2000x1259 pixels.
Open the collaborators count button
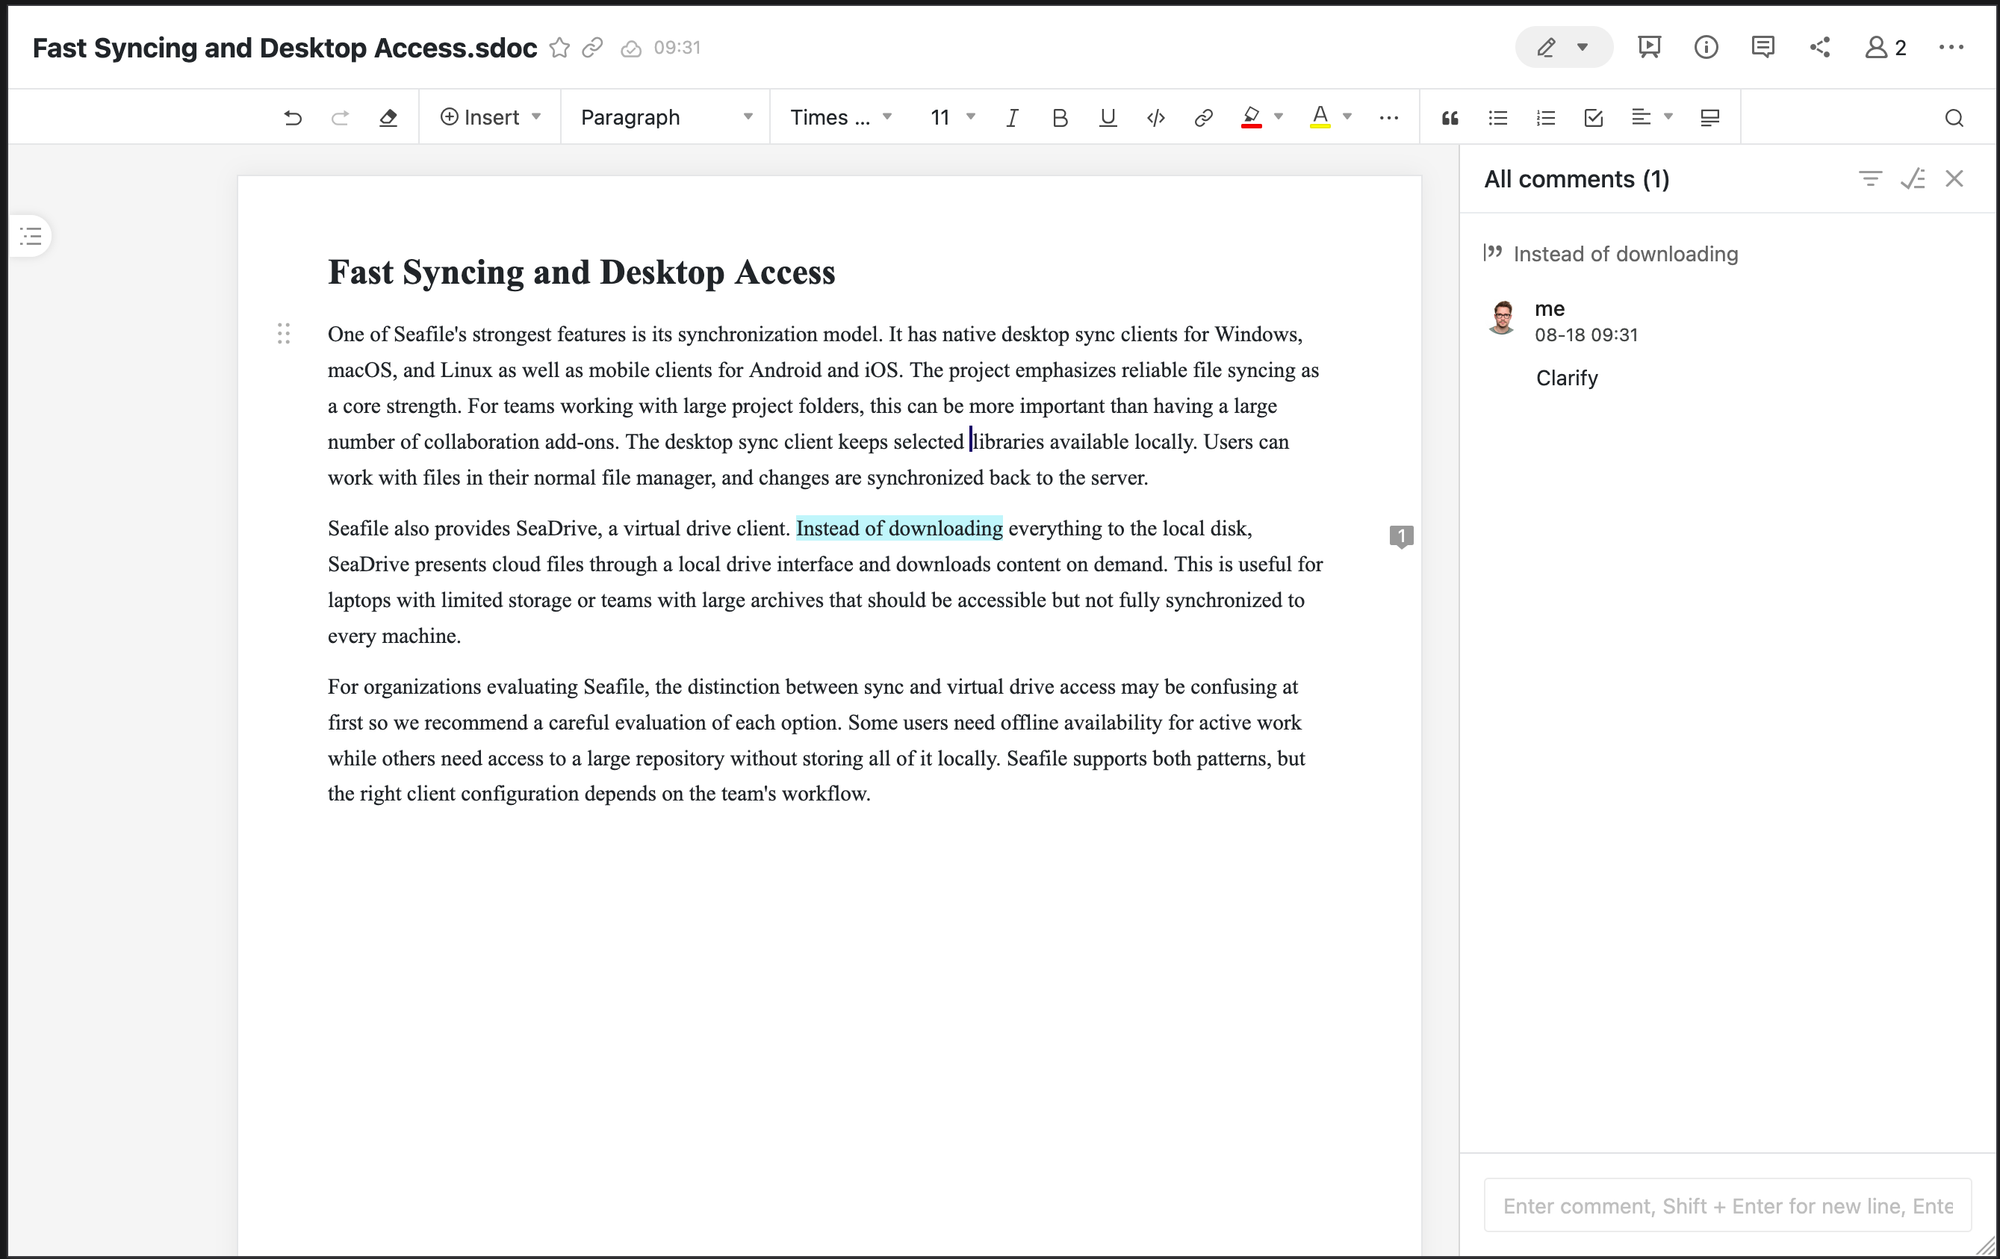pyautogui.click(x=1886, y=47)
